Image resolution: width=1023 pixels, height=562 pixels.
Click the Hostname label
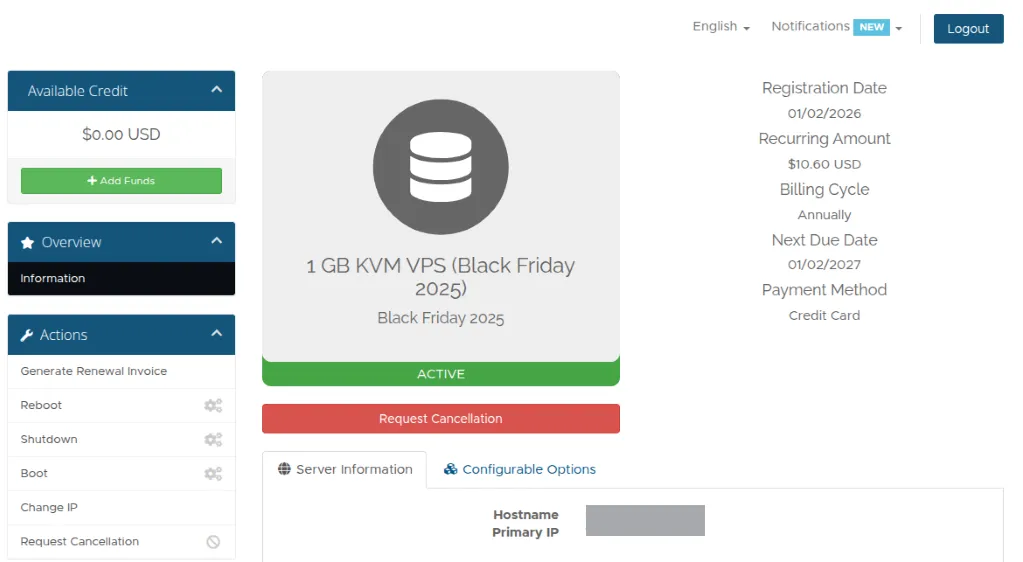[525, 515]
